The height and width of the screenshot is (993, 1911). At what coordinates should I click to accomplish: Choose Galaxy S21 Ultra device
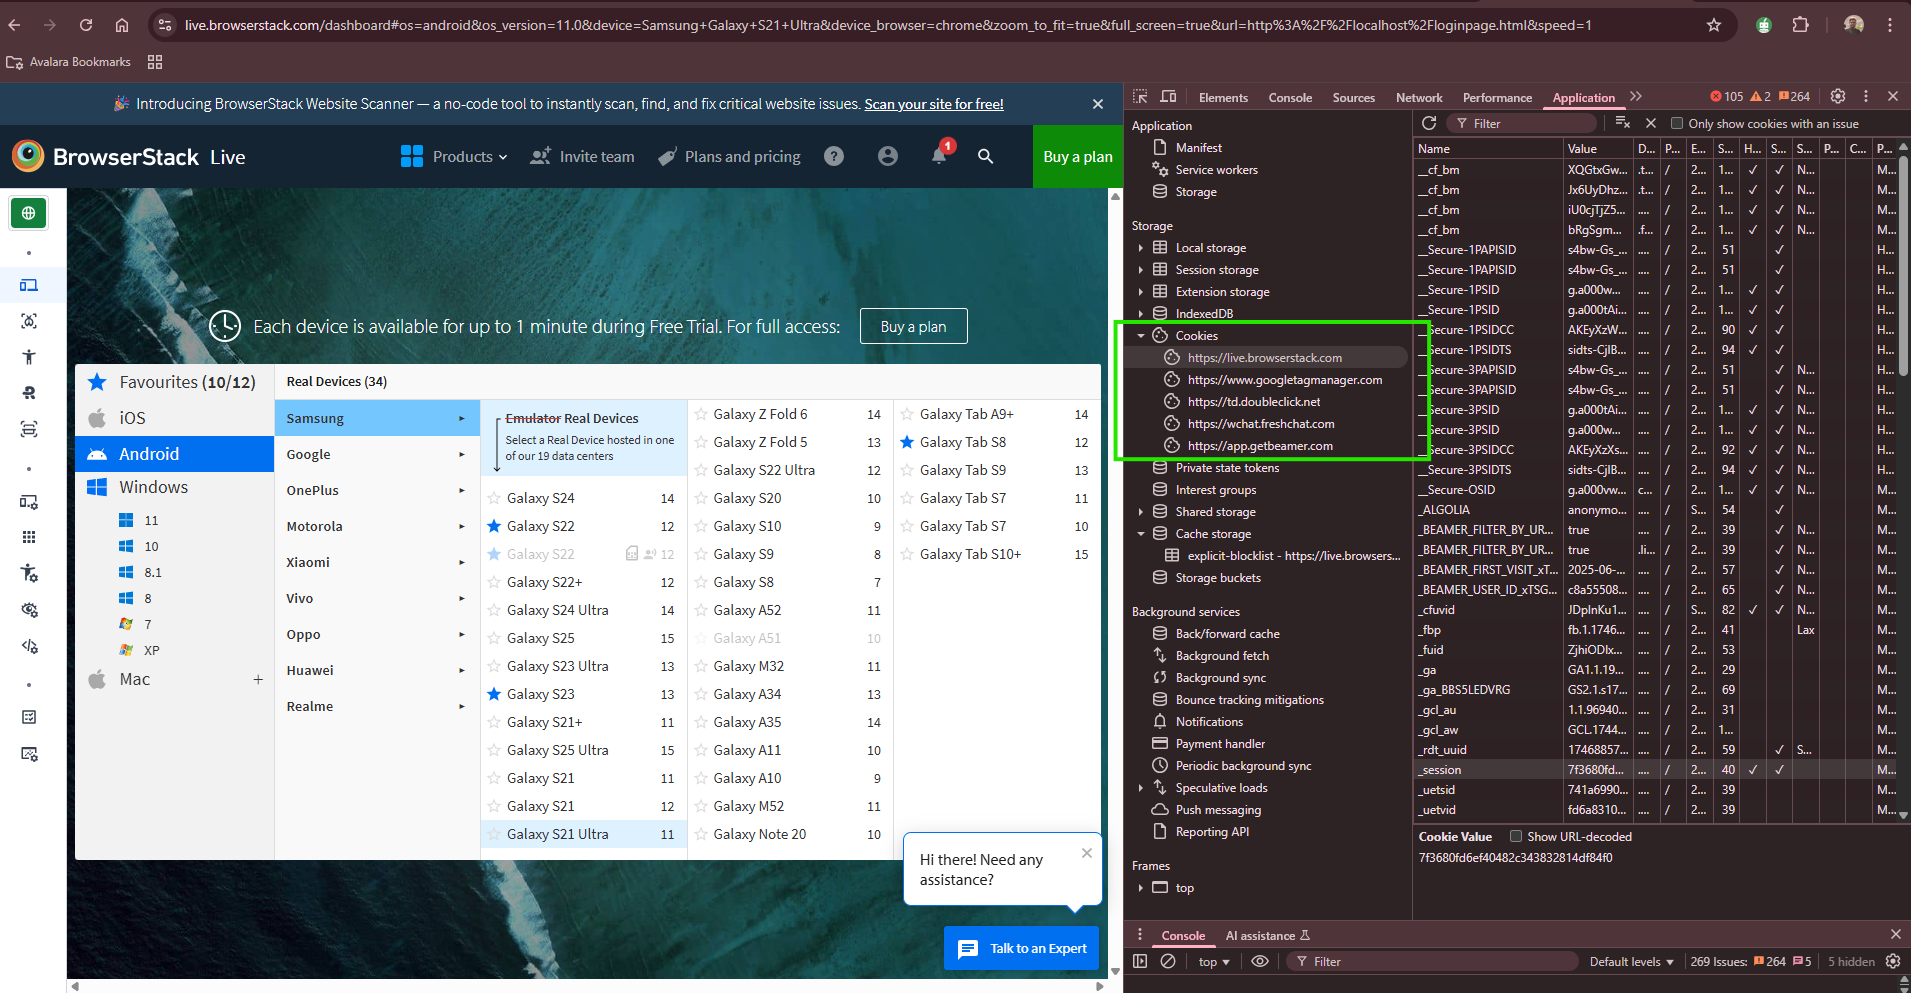tap(584, 834)
